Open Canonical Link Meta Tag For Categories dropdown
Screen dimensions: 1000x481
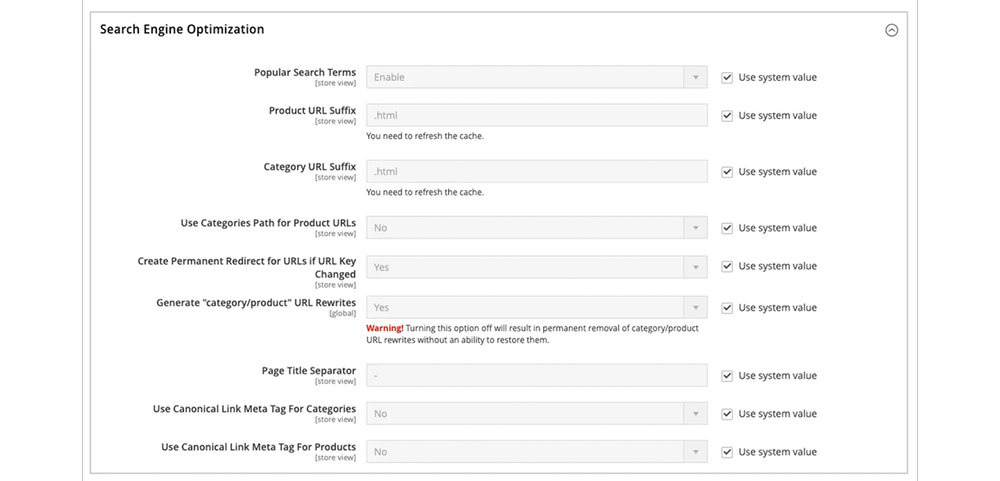537,413
